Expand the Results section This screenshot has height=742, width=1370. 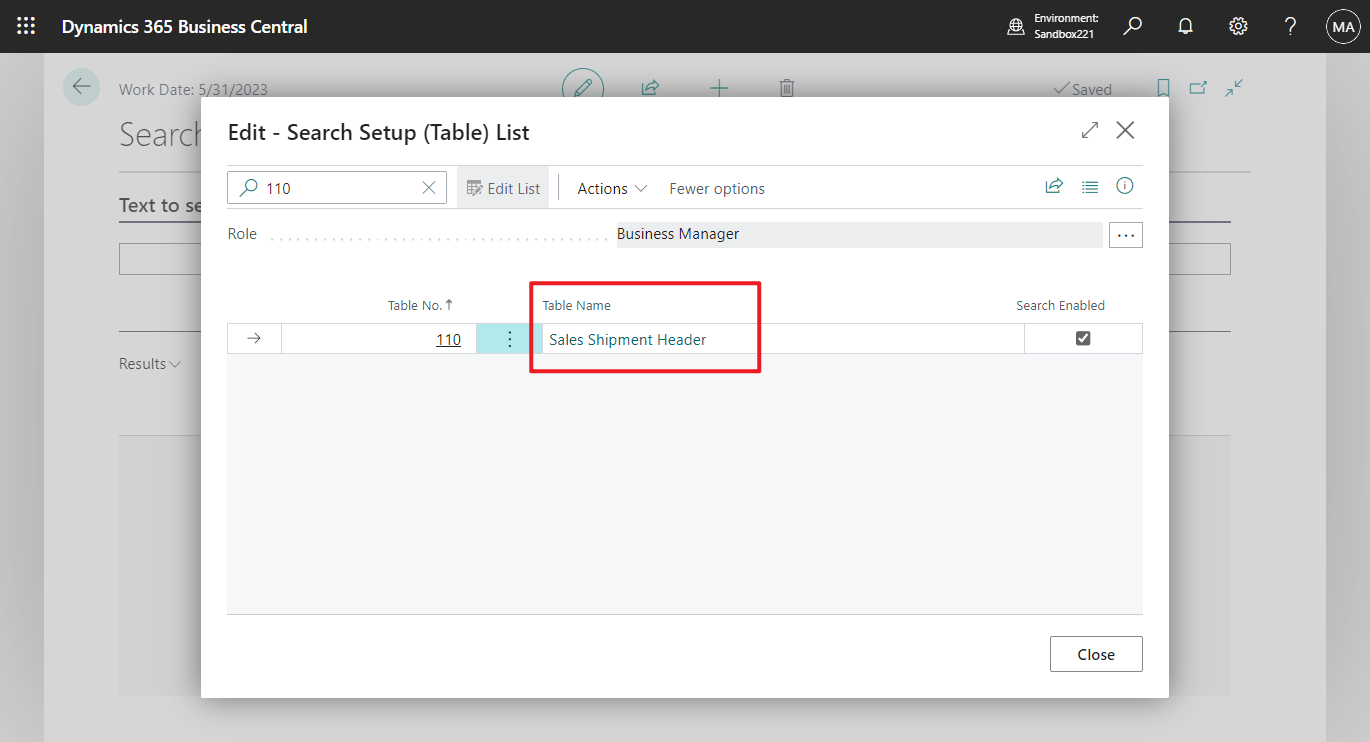[x=148, y=363]
